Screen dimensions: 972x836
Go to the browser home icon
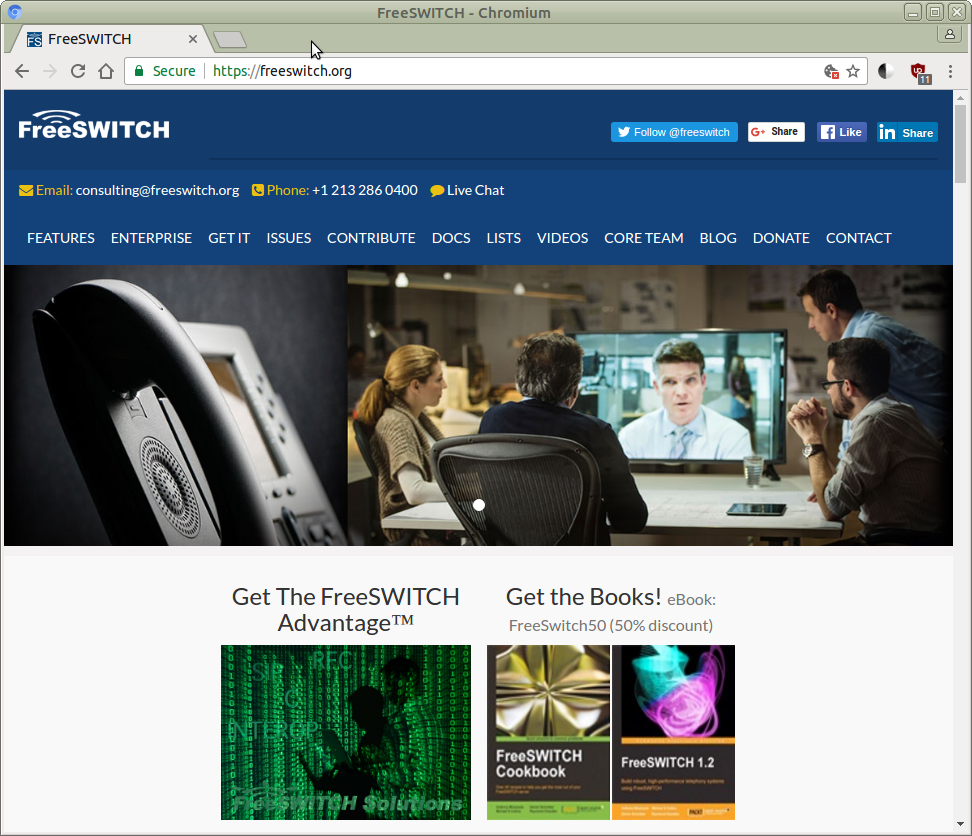click(x=106, y=71)
